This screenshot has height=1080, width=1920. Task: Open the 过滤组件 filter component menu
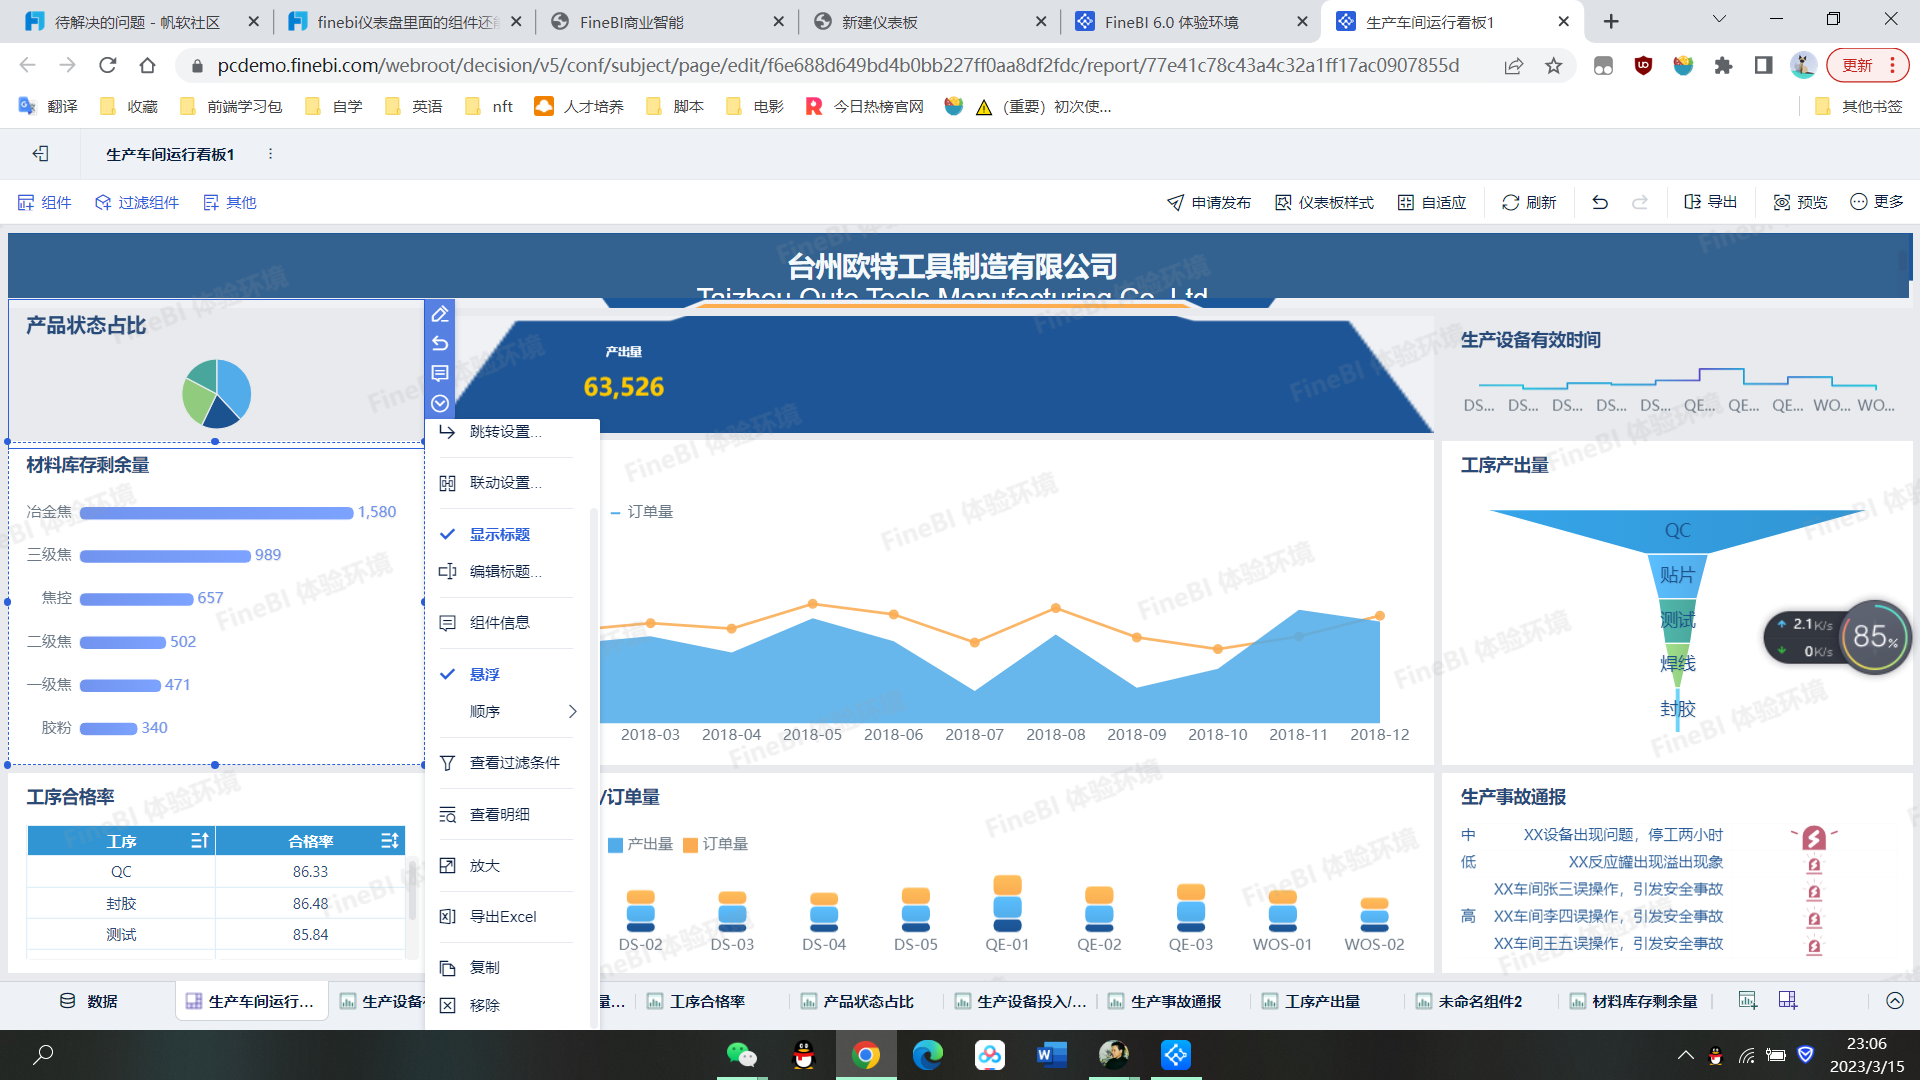137,202
